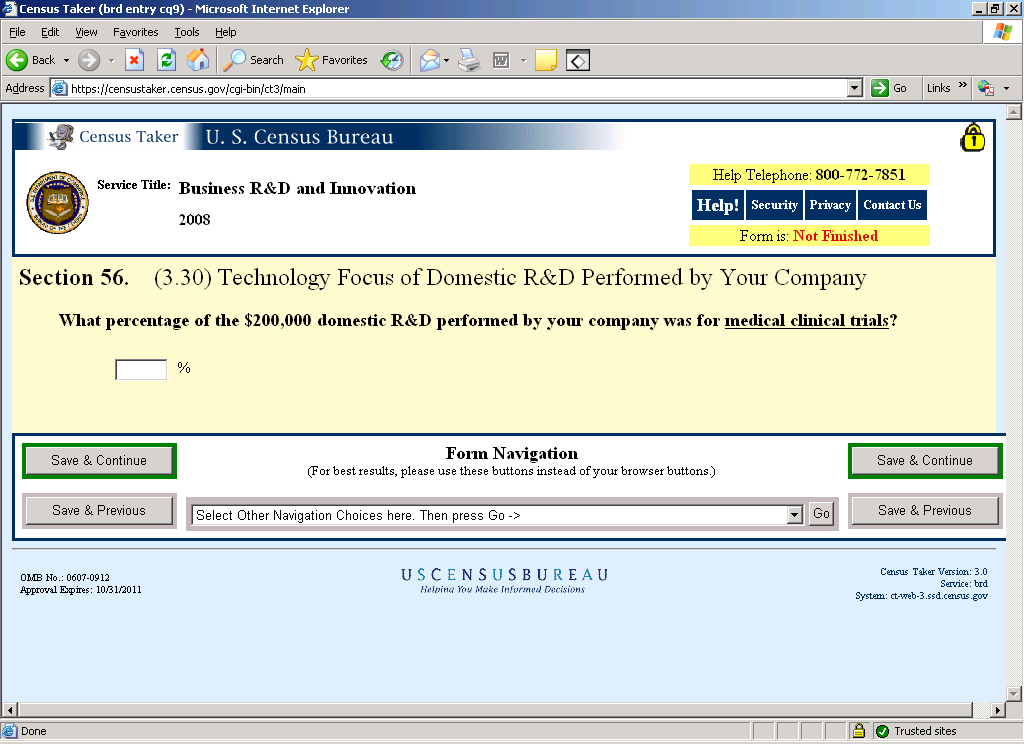The image size is (1024, 744).
Task: Click the Refresh page icon
Action: [x=167, y=60]
